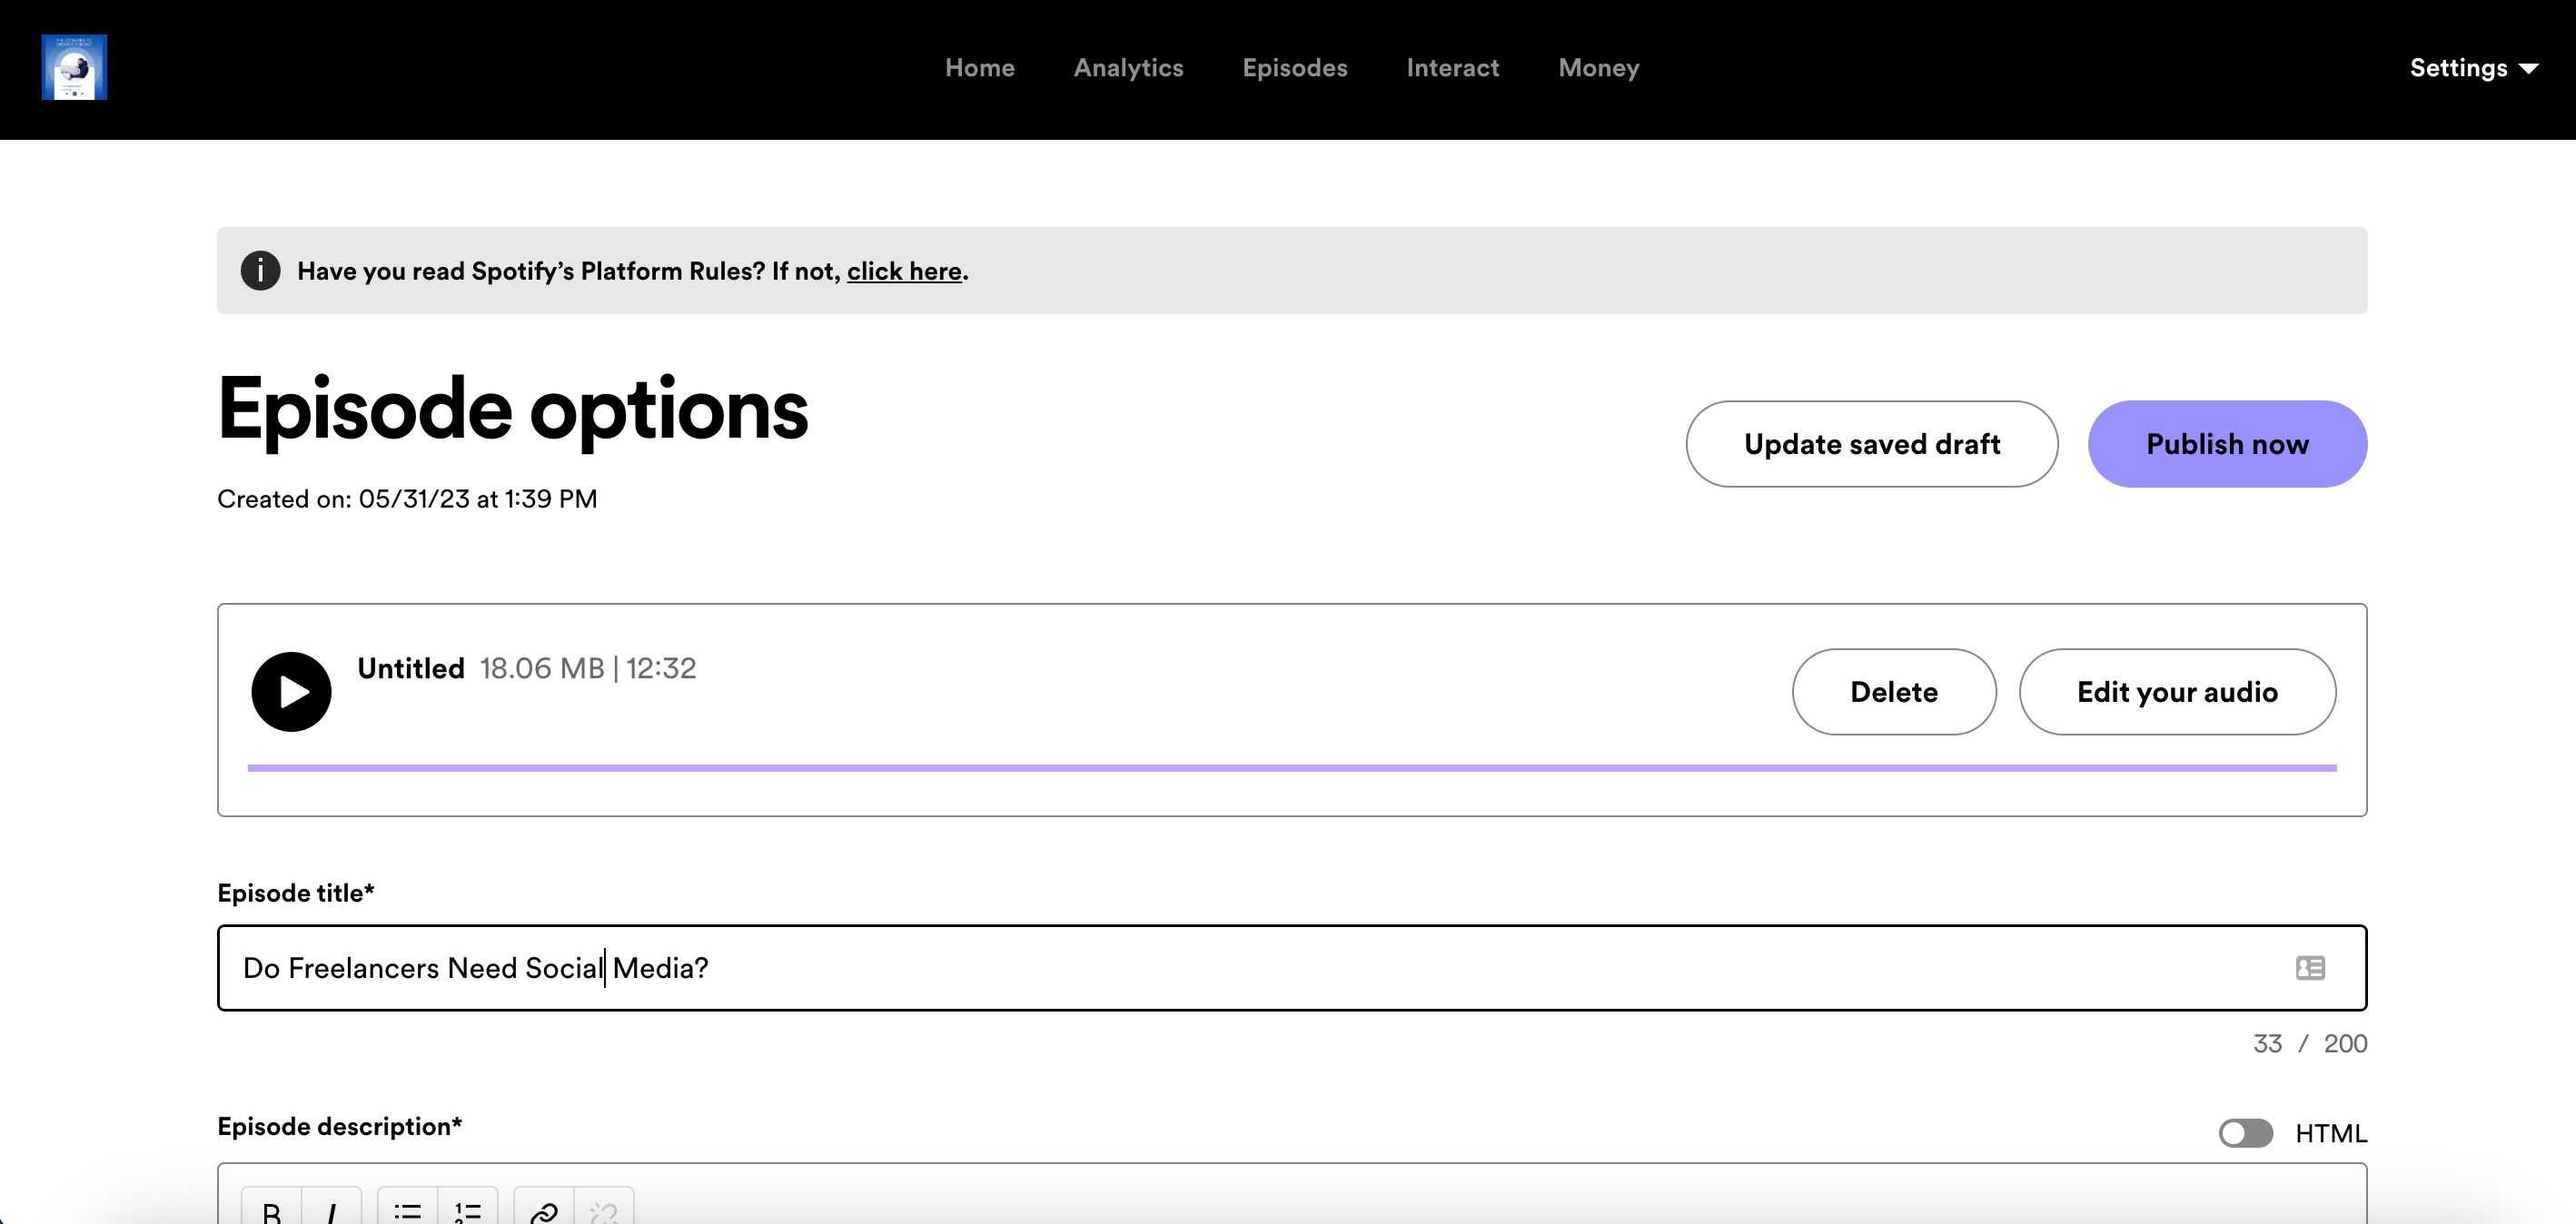Viewport: 2576px width, 1224px height.
Task: Click the podcast cover art logo
Action: click(x=74, y=68)
